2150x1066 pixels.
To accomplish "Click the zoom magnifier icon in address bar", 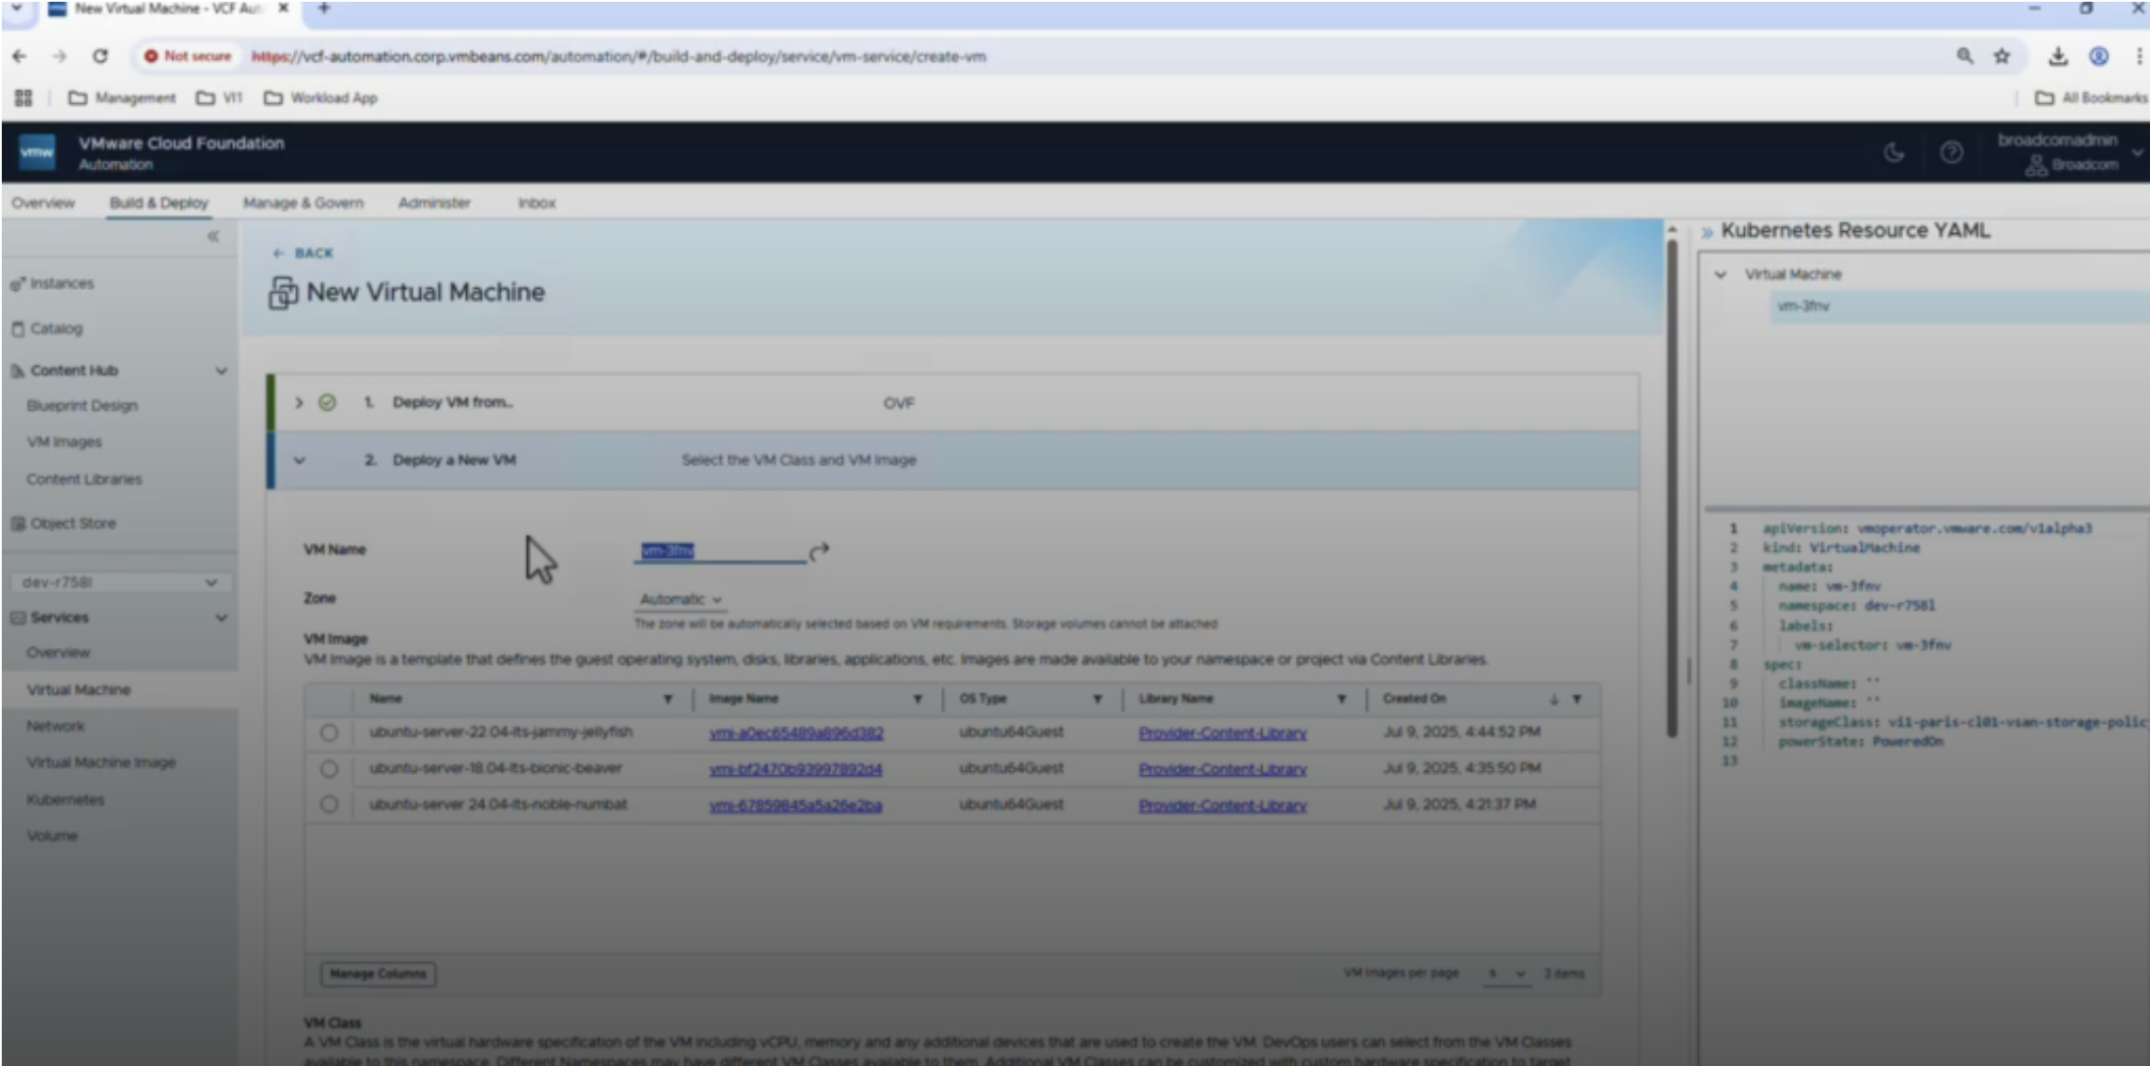I will (x=1964, y=56).
